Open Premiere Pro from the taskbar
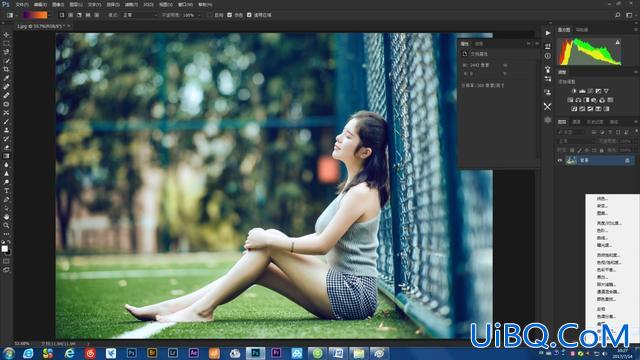This screenshot has height=360, width=640. pos(276,353)
